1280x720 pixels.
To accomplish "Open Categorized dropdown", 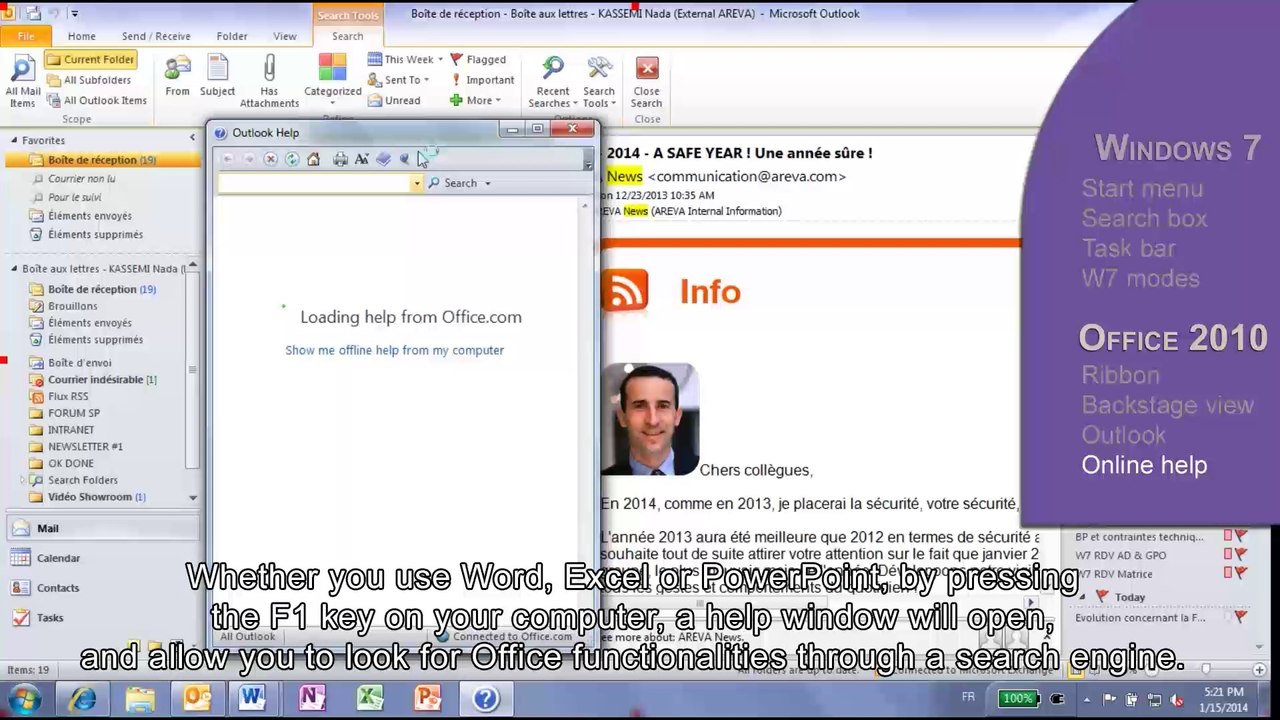I will click(332, 81).
